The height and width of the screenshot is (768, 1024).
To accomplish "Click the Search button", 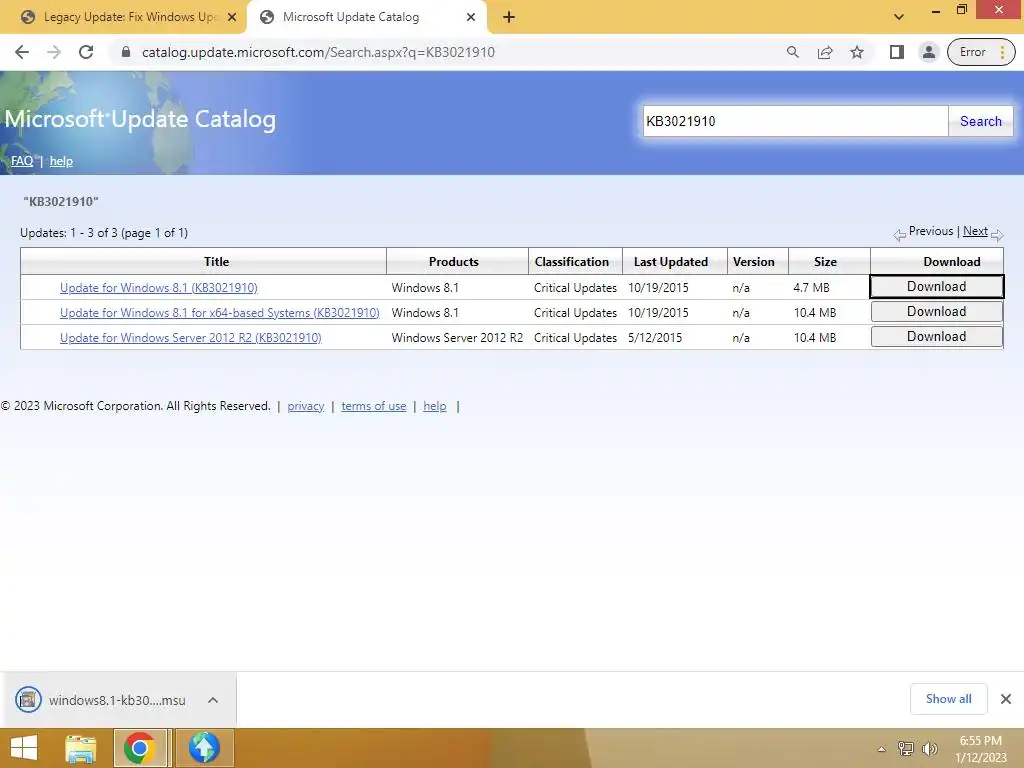I will [980, 121].
